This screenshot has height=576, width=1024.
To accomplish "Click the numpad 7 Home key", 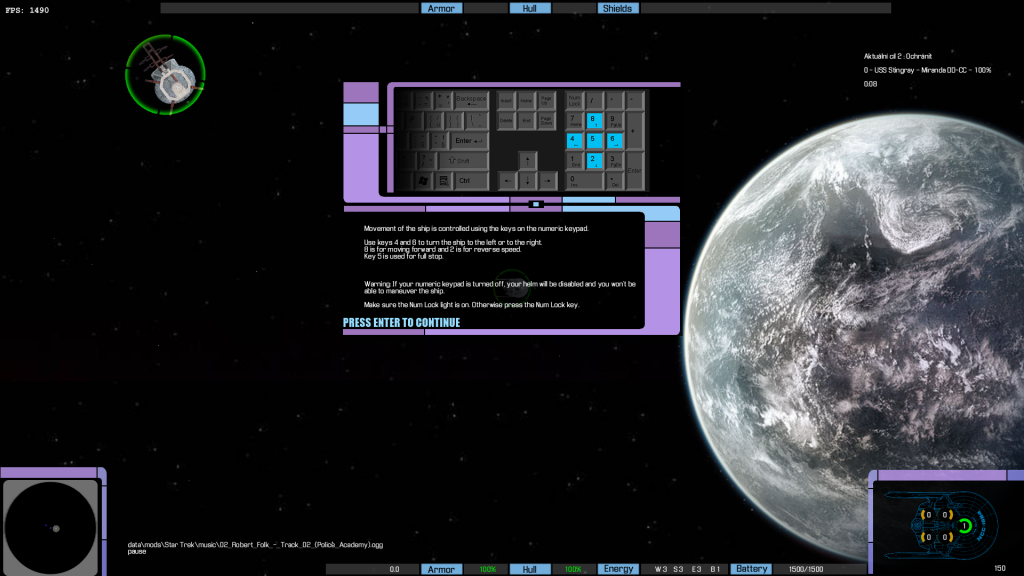I will point(575,121).
